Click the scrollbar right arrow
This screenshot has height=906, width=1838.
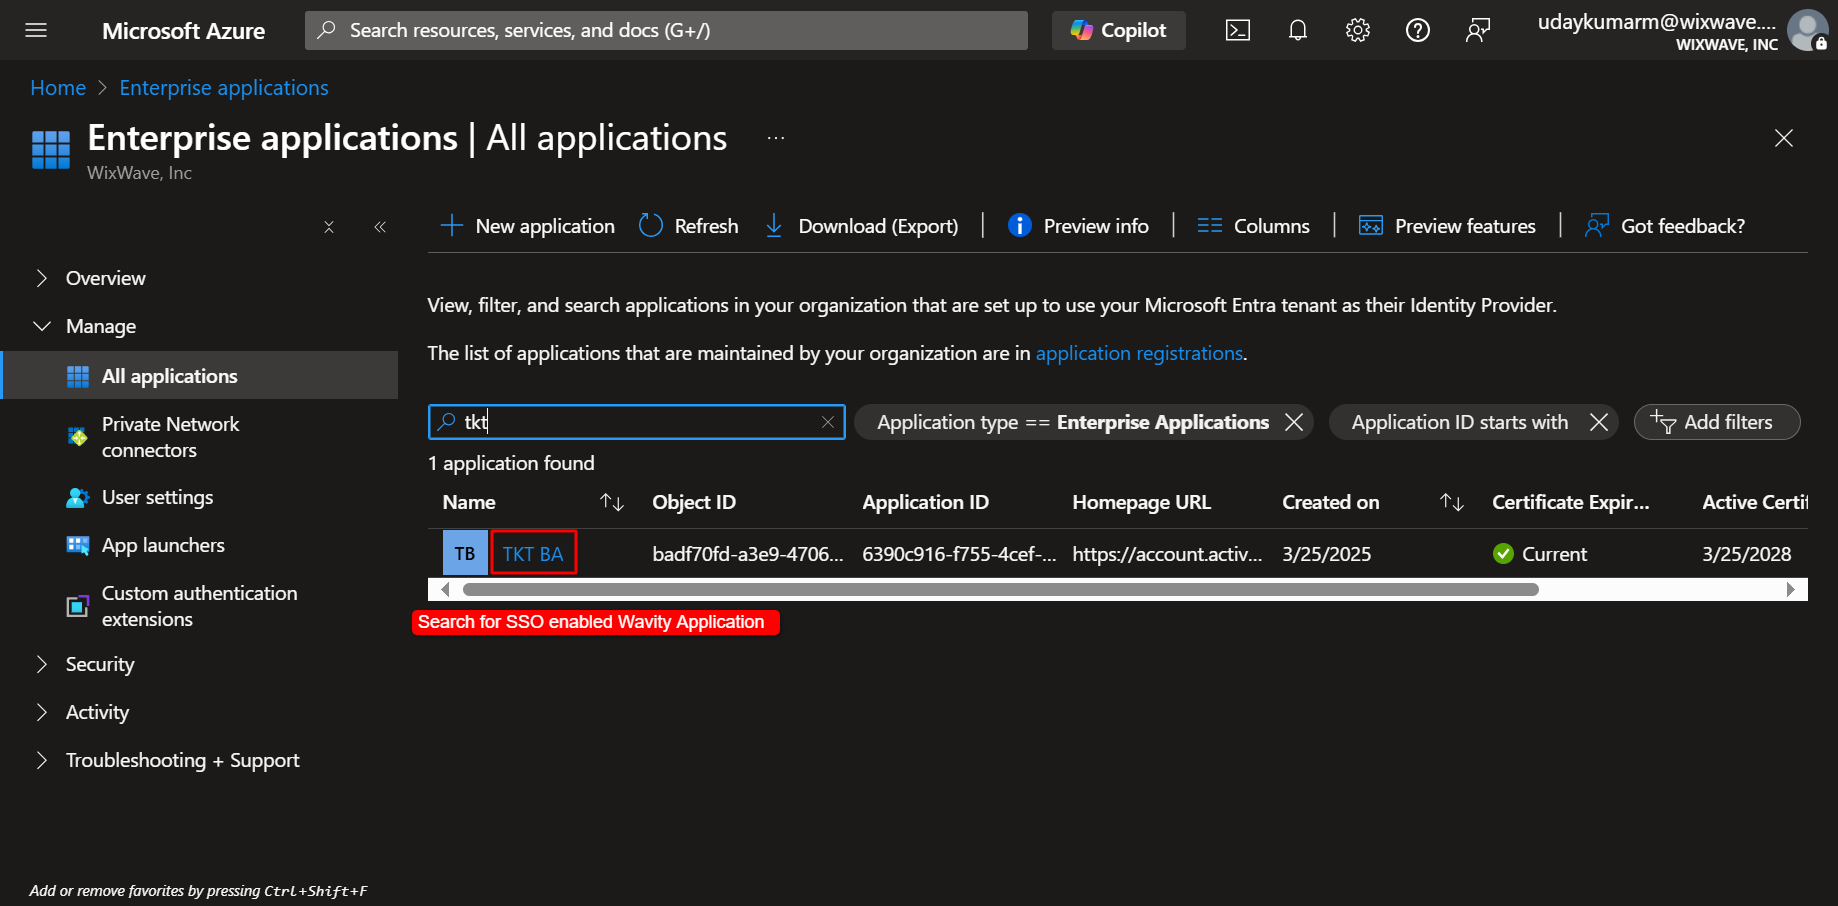point(1791,589)
